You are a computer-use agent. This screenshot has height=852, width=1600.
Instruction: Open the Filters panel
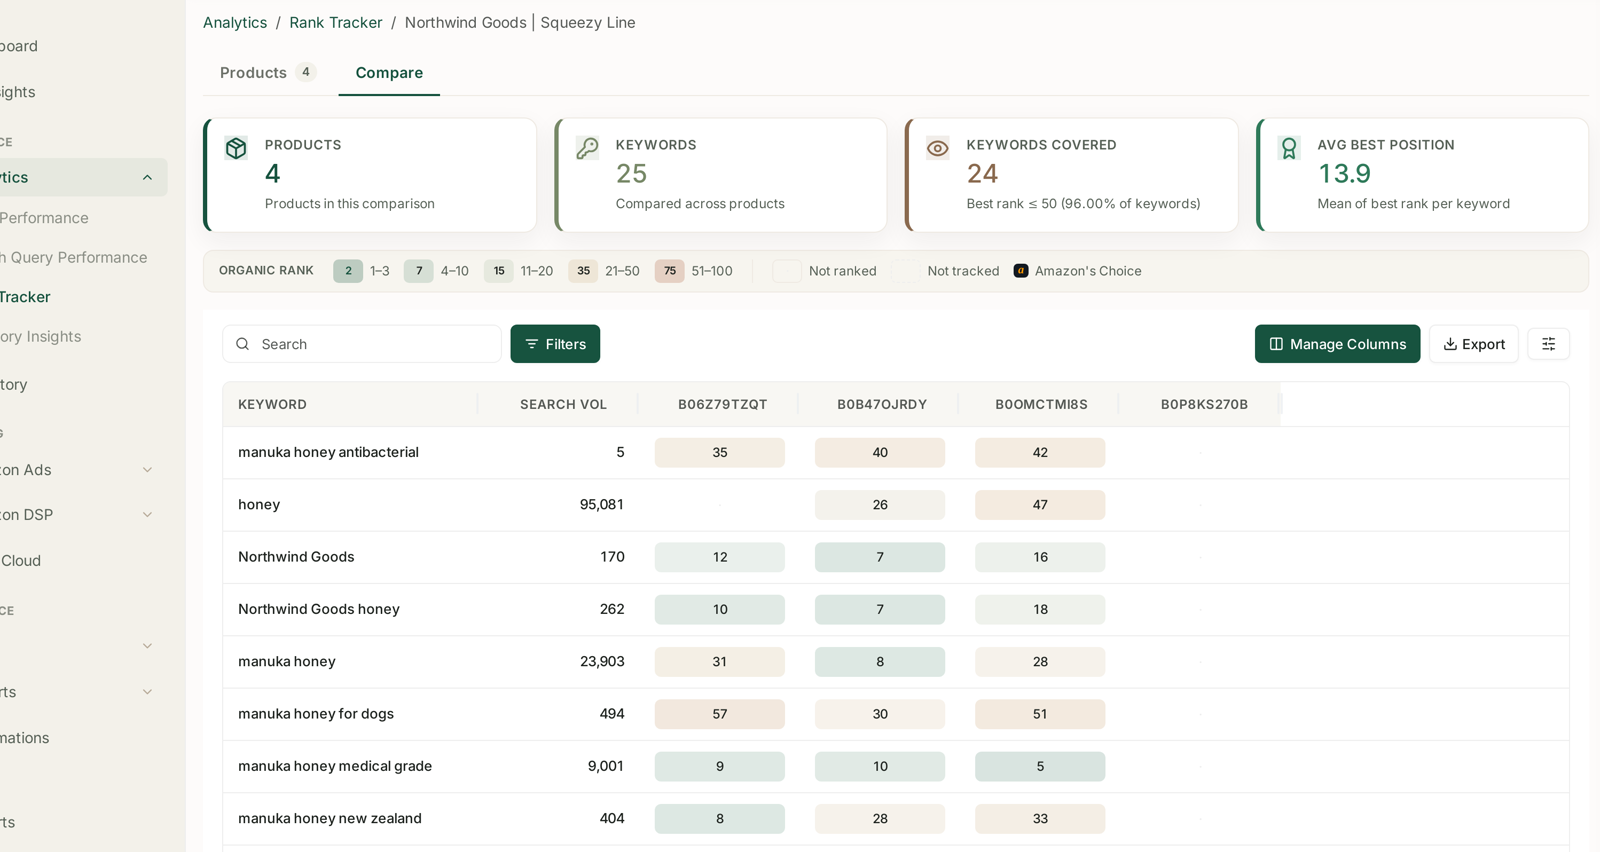click(x=555, y=344)
